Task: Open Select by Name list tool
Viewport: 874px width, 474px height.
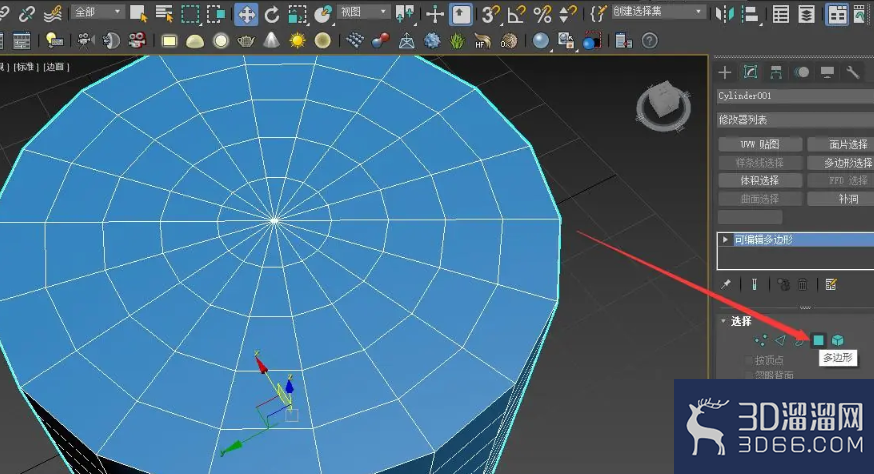Action: click(x=164, y=13)
